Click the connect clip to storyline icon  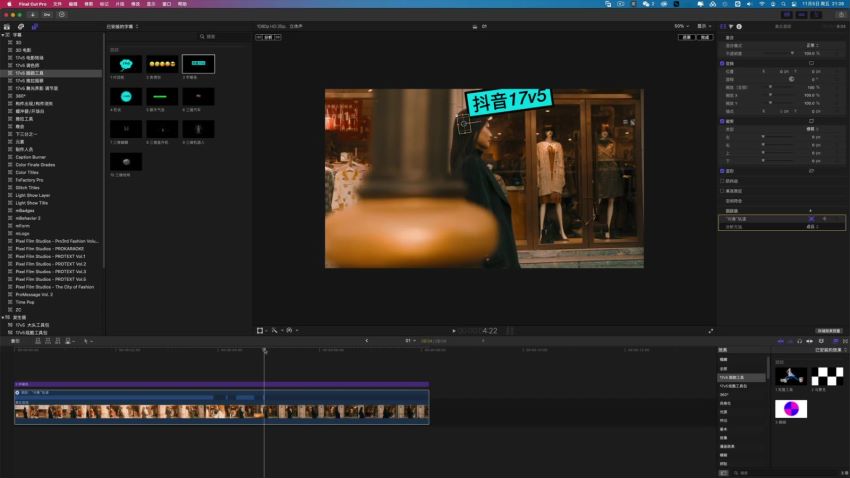(x=38, y=341)
